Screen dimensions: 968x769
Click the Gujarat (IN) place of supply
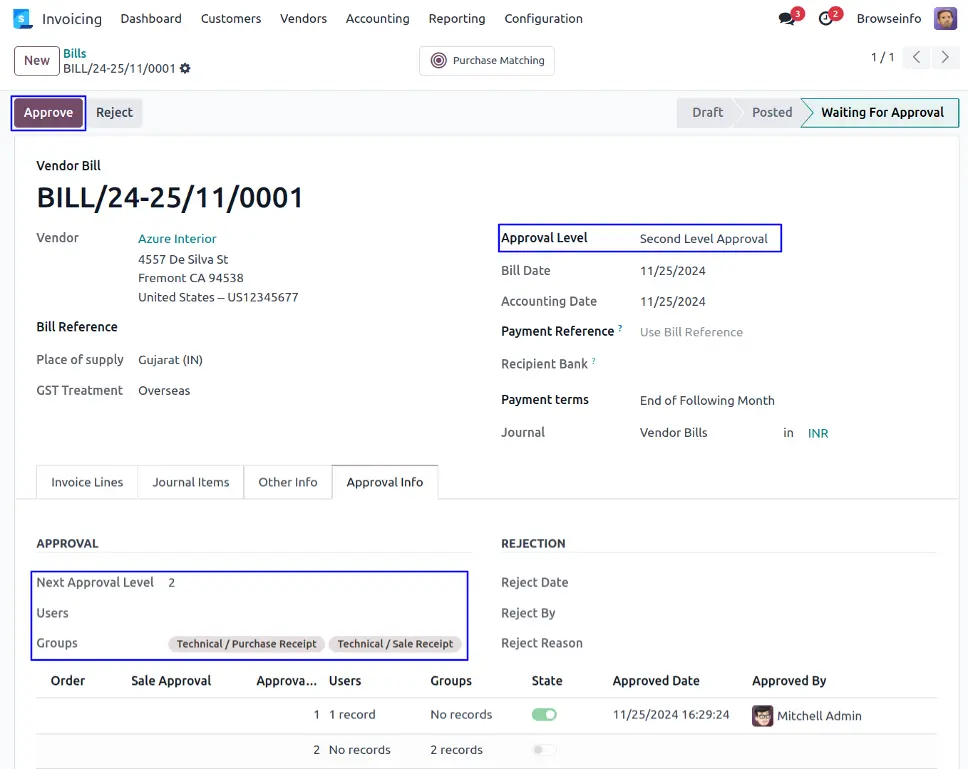170,360
